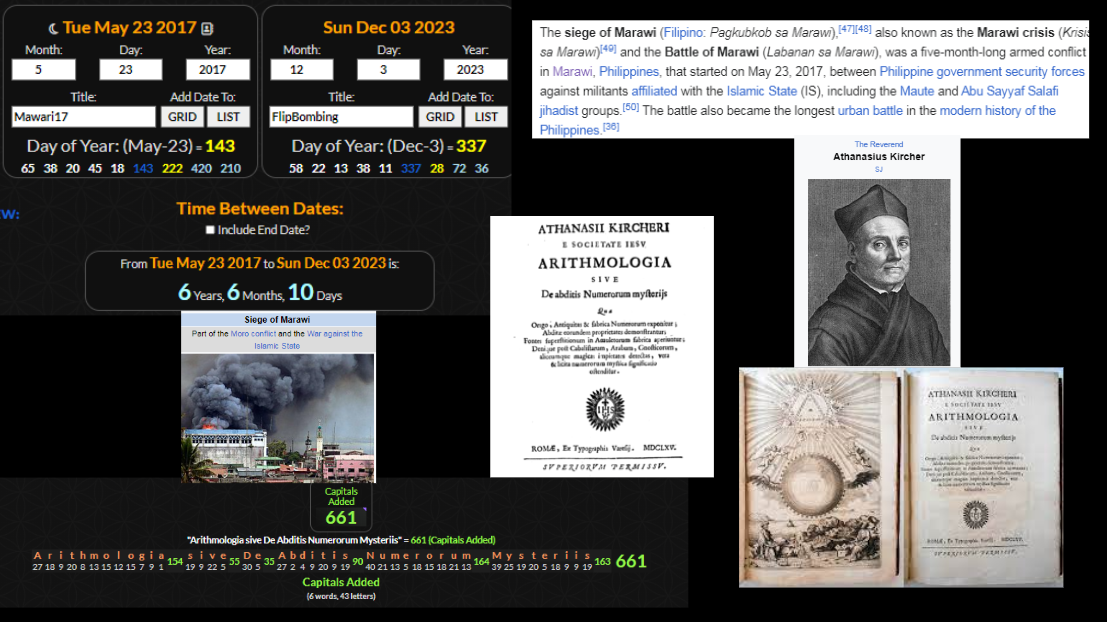Open 'The Reverend' link above Athanasius Kircher
This screenshot has width=1107, height=622.
878,144
